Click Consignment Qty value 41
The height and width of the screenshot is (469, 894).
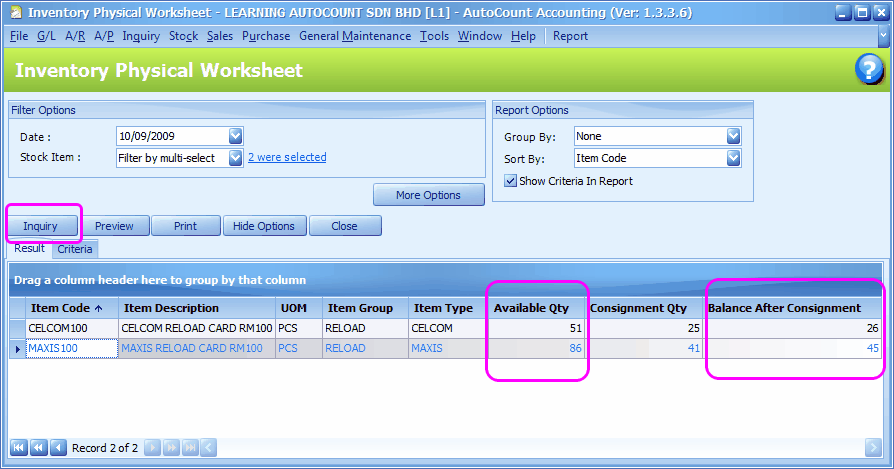(644, 348)
